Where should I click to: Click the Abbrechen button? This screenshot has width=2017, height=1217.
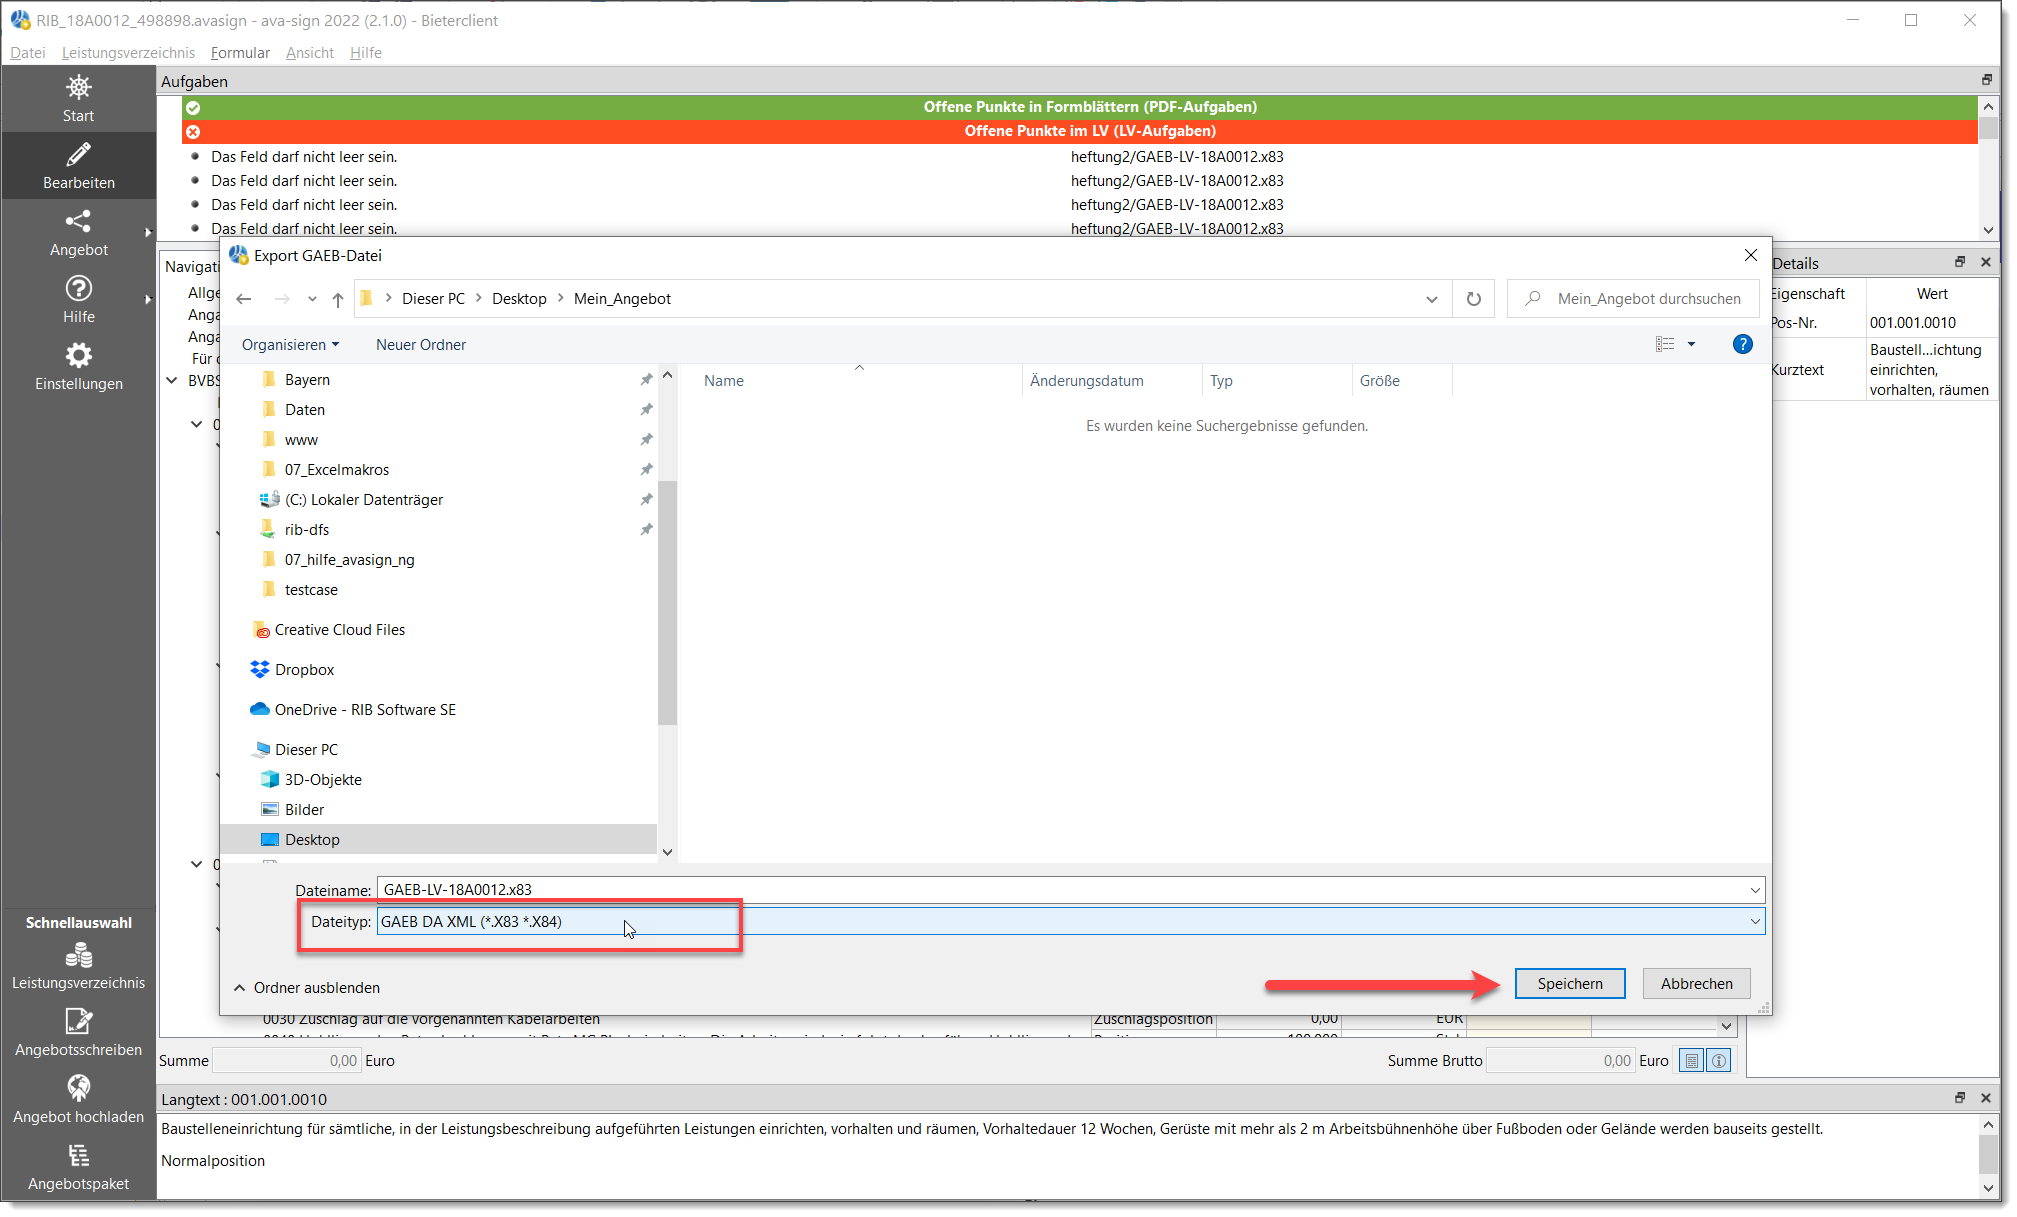(x=1696, y=984)
